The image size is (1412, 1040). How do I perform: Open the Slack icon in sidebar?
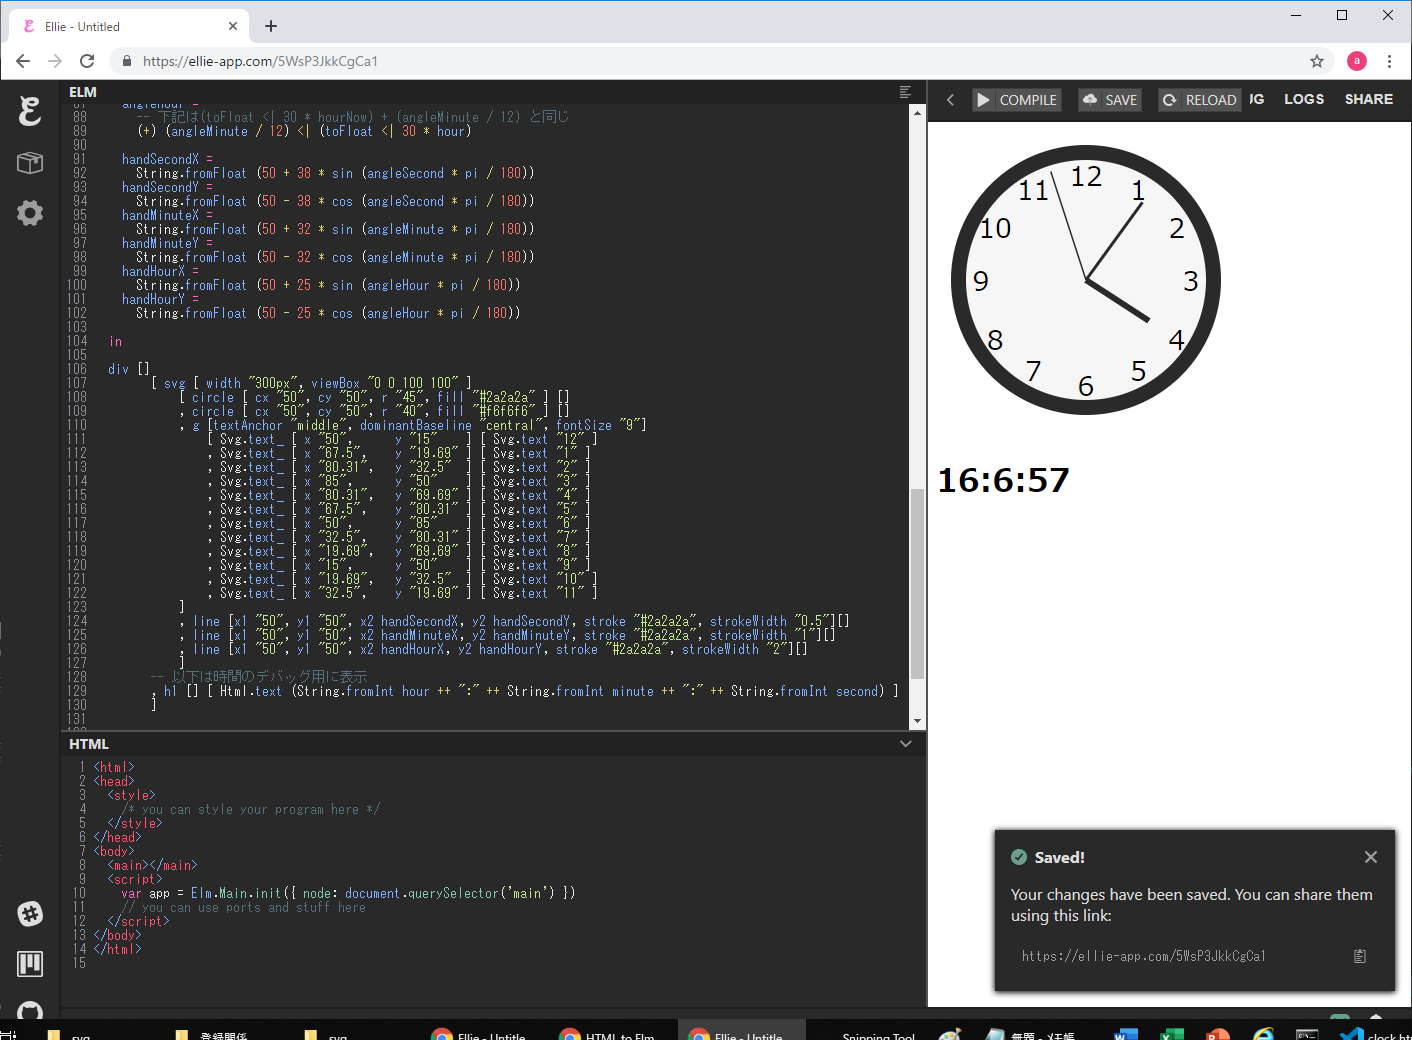coord(30,913)
